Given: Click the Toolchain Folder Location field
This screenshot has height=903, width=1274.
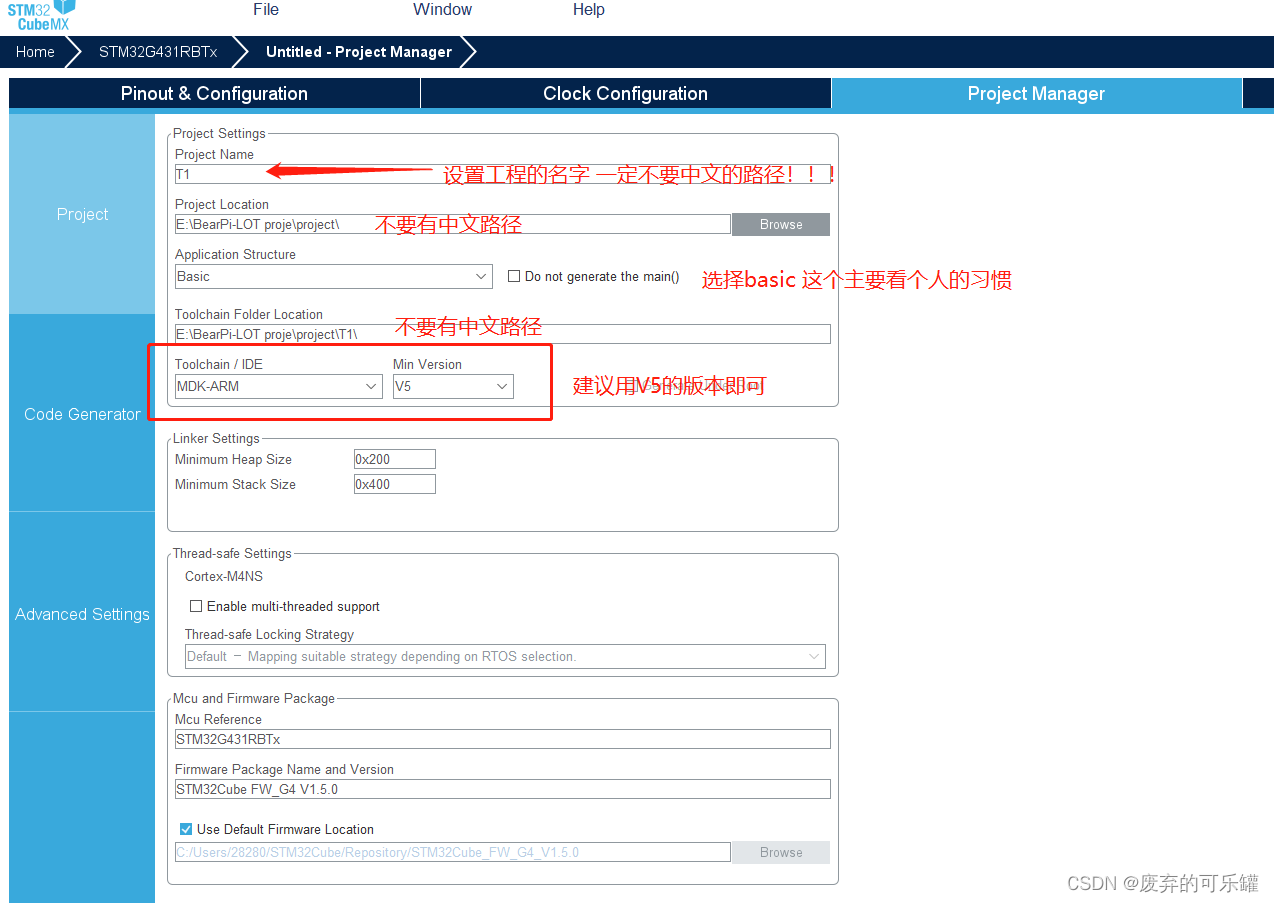Looking at the screenshot, I should pyautogui.click(x=502, y=334).
